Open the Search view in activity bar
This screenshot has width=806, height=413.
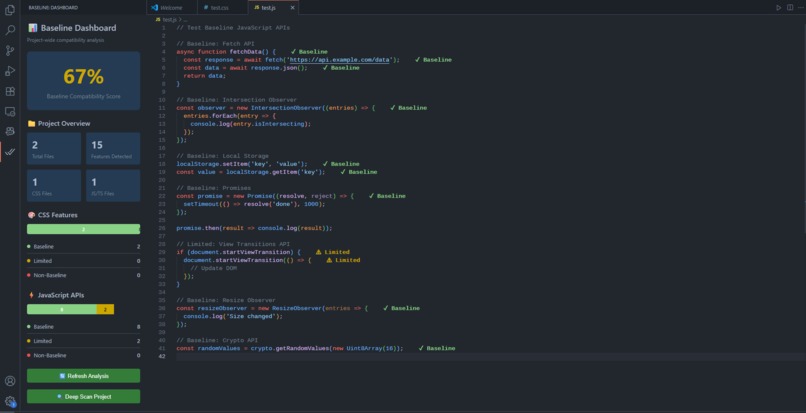point(10,30)
